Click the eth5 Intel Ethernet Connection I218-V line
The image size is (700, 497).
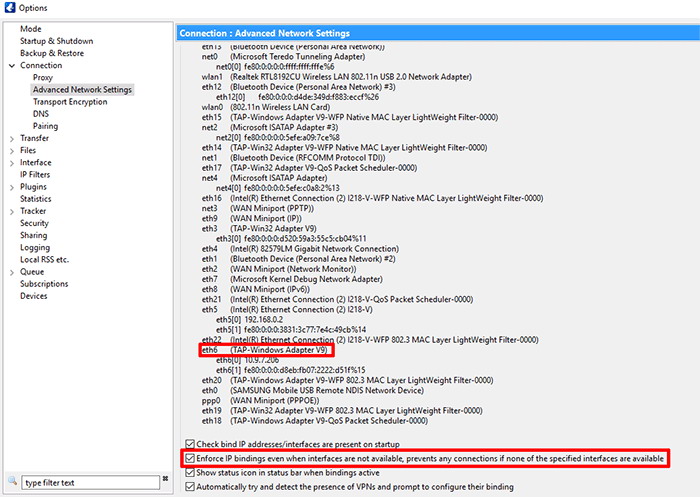click(x=287, y=309)
